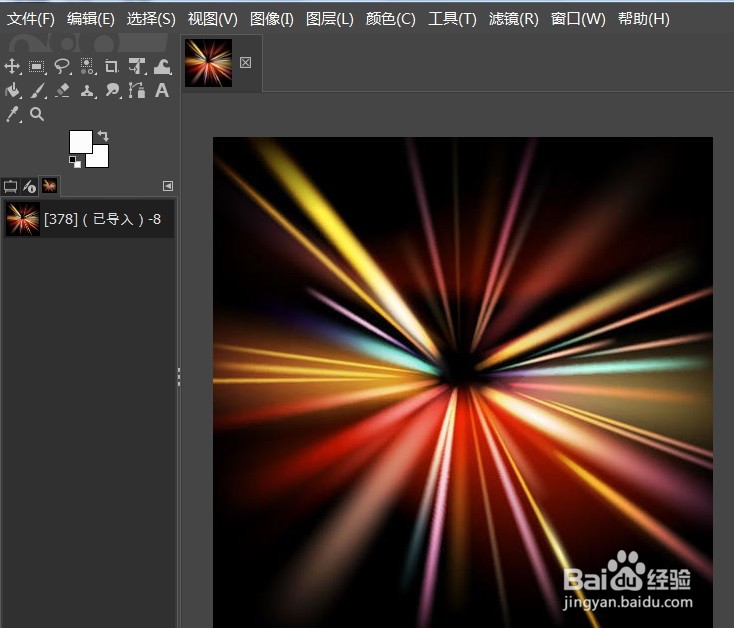Close the starburst image tab
This screenshot has height=628, width=734.
pos(245,62)
